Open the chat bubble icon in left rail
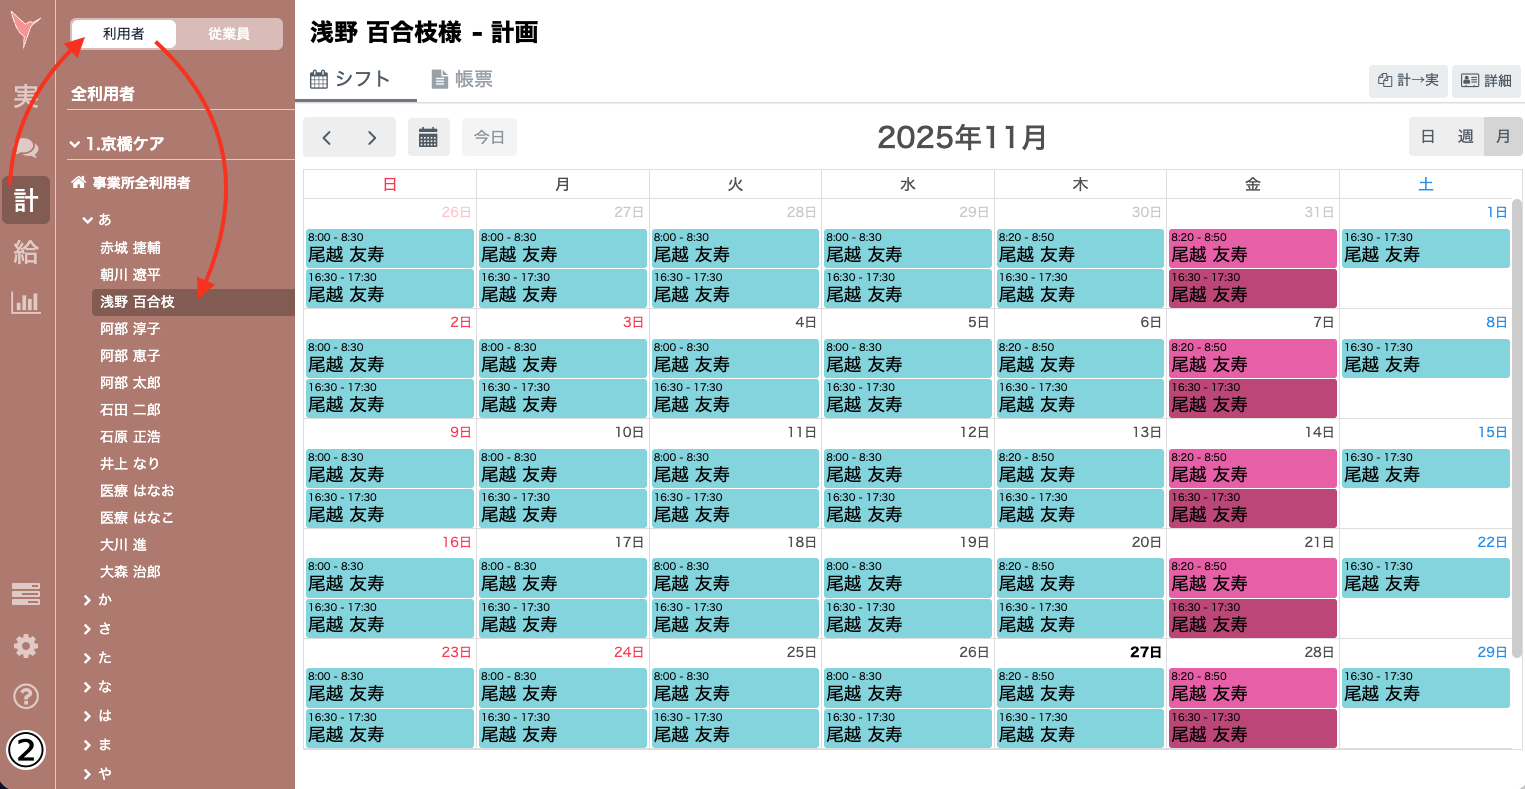The height and width of the screenshot is (789, 1525). pyautogui.click(x=25, y=148)
